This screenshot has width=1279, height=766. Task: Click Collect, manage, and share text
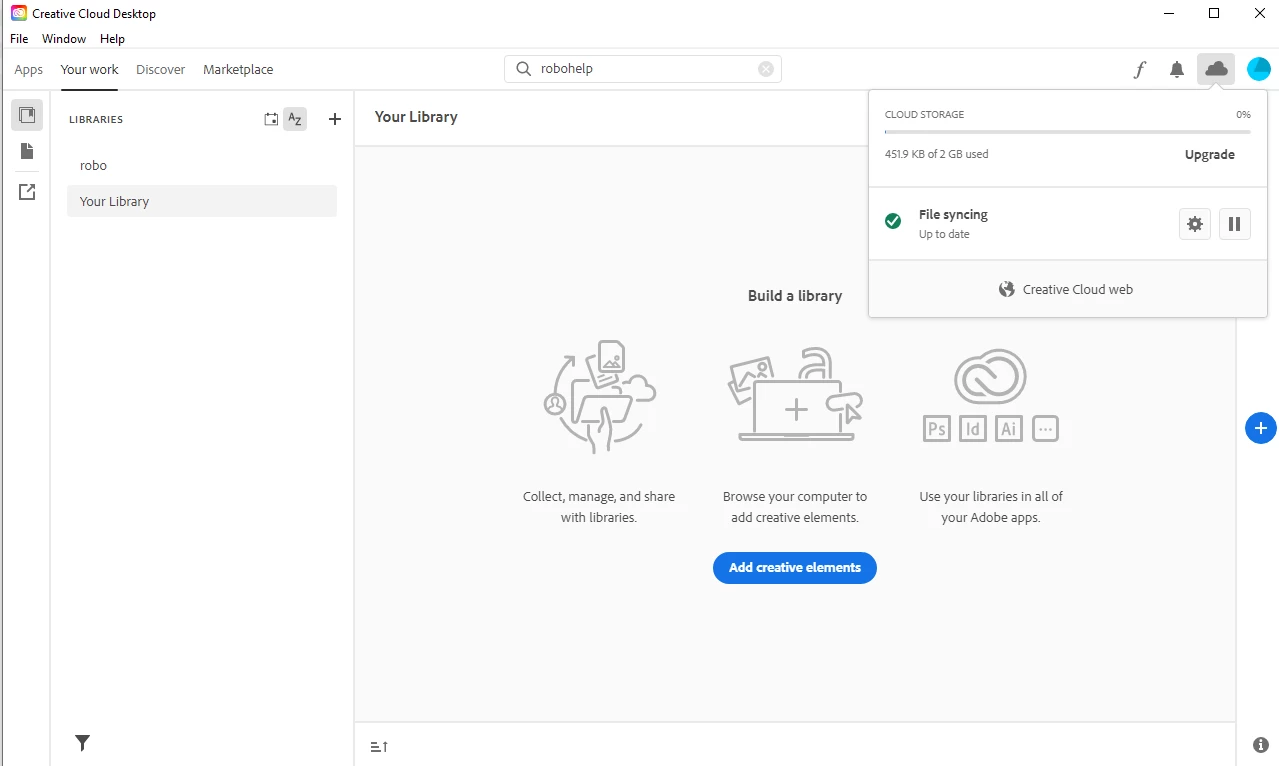(x=599, y=507)
